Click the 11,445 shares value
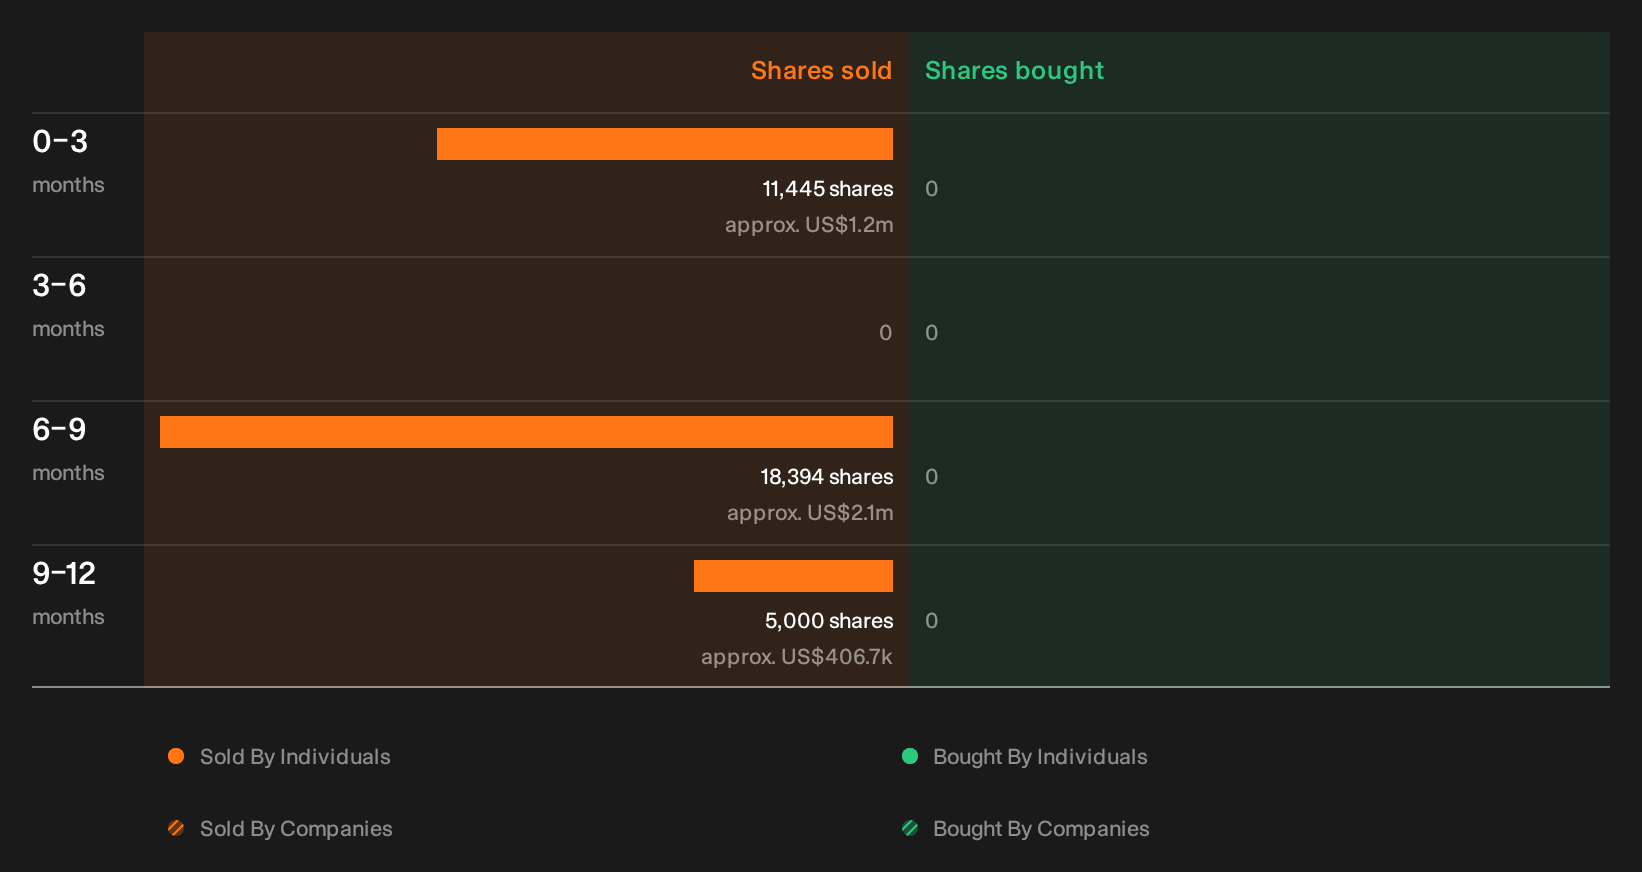This screenshot has width=1642, height=872. click(828, 189)
